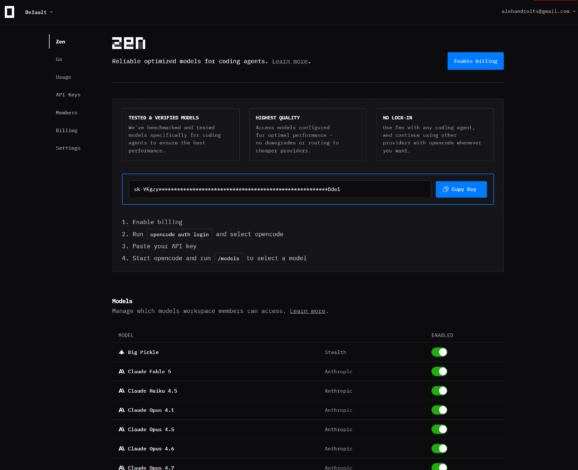
Task: Click the Anthropic icon beside Claude Haiku 4.5
Action: click(x=121, y=390)
